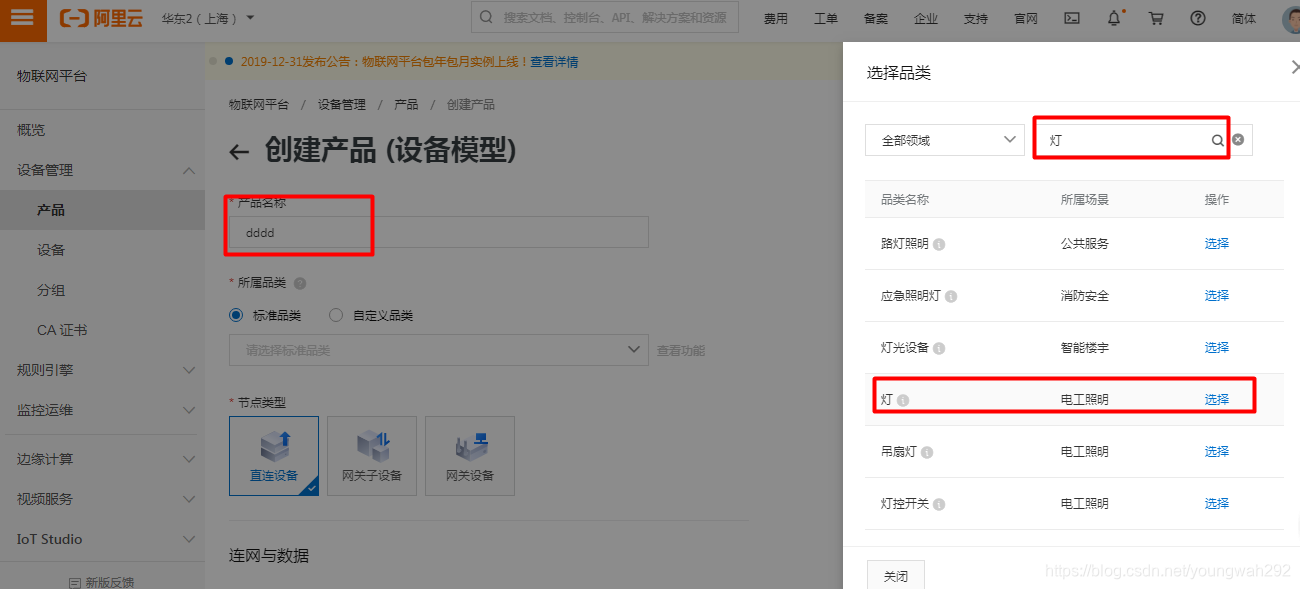
Task: Expand the 监控运维 sidebar section
Action: pos(102,410)
